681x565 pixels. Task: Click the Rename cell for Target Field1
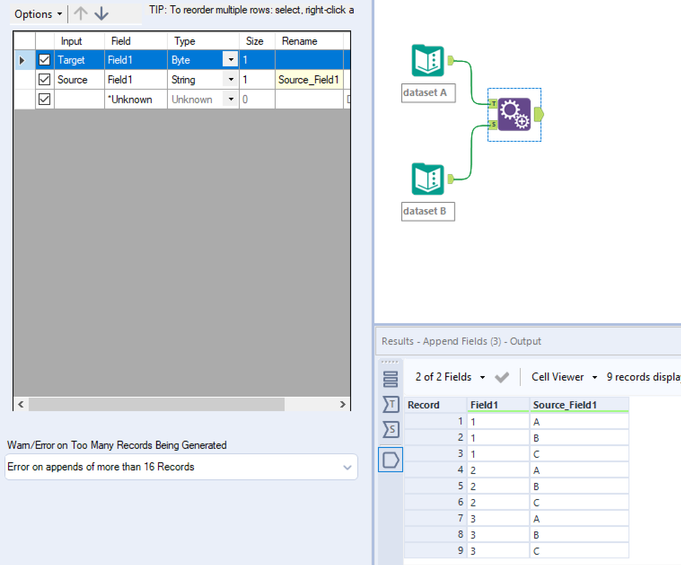tap(309, 59)
